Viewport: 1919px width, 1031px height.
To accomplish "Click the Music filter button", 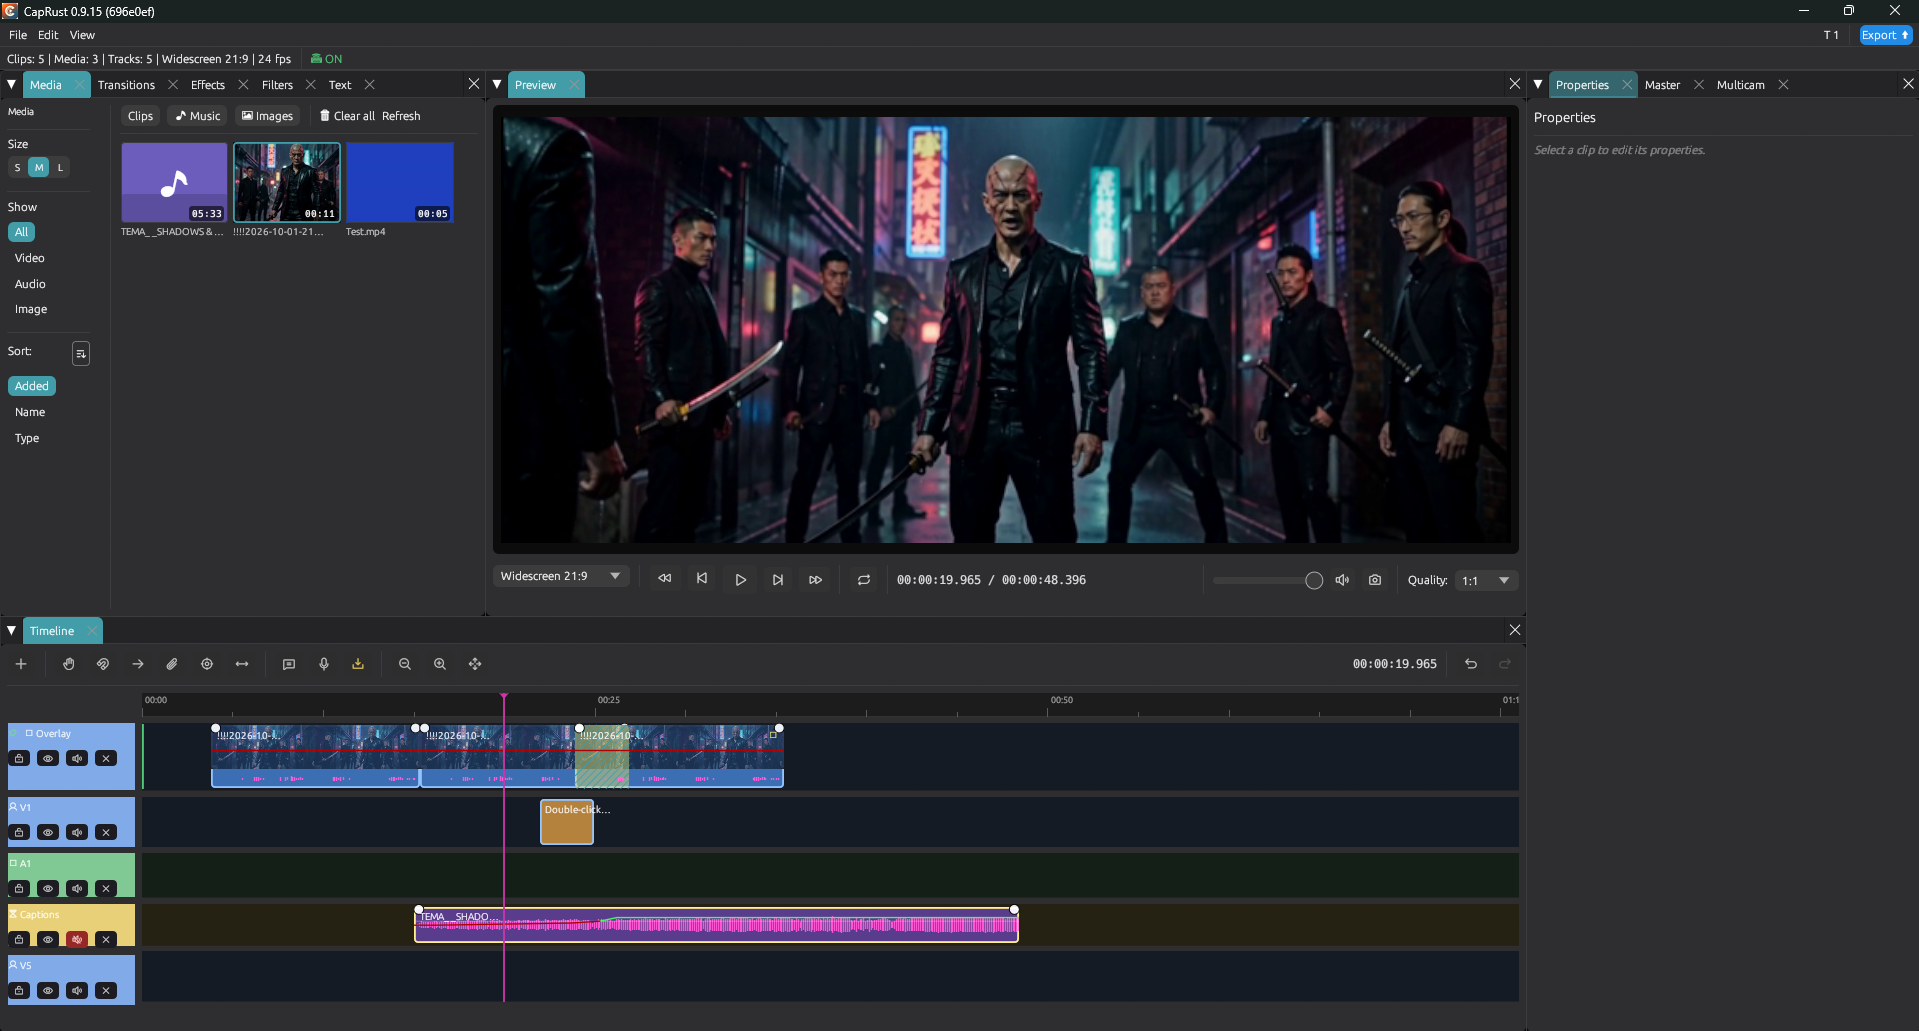I will tap(198, 116).
